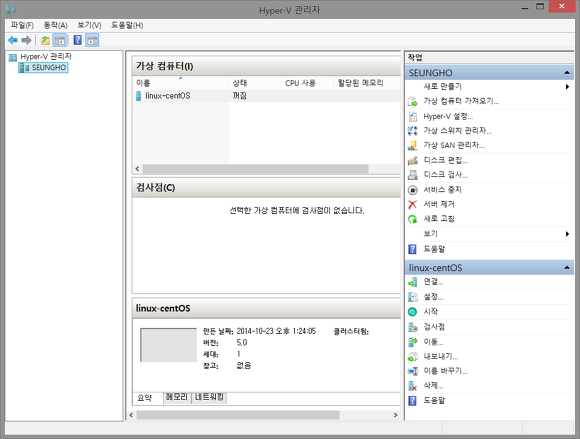Screen dimensions: 580x439
Task: Open 가상 컴퓨터 가져오기 import action
Action: click(461, 101)
